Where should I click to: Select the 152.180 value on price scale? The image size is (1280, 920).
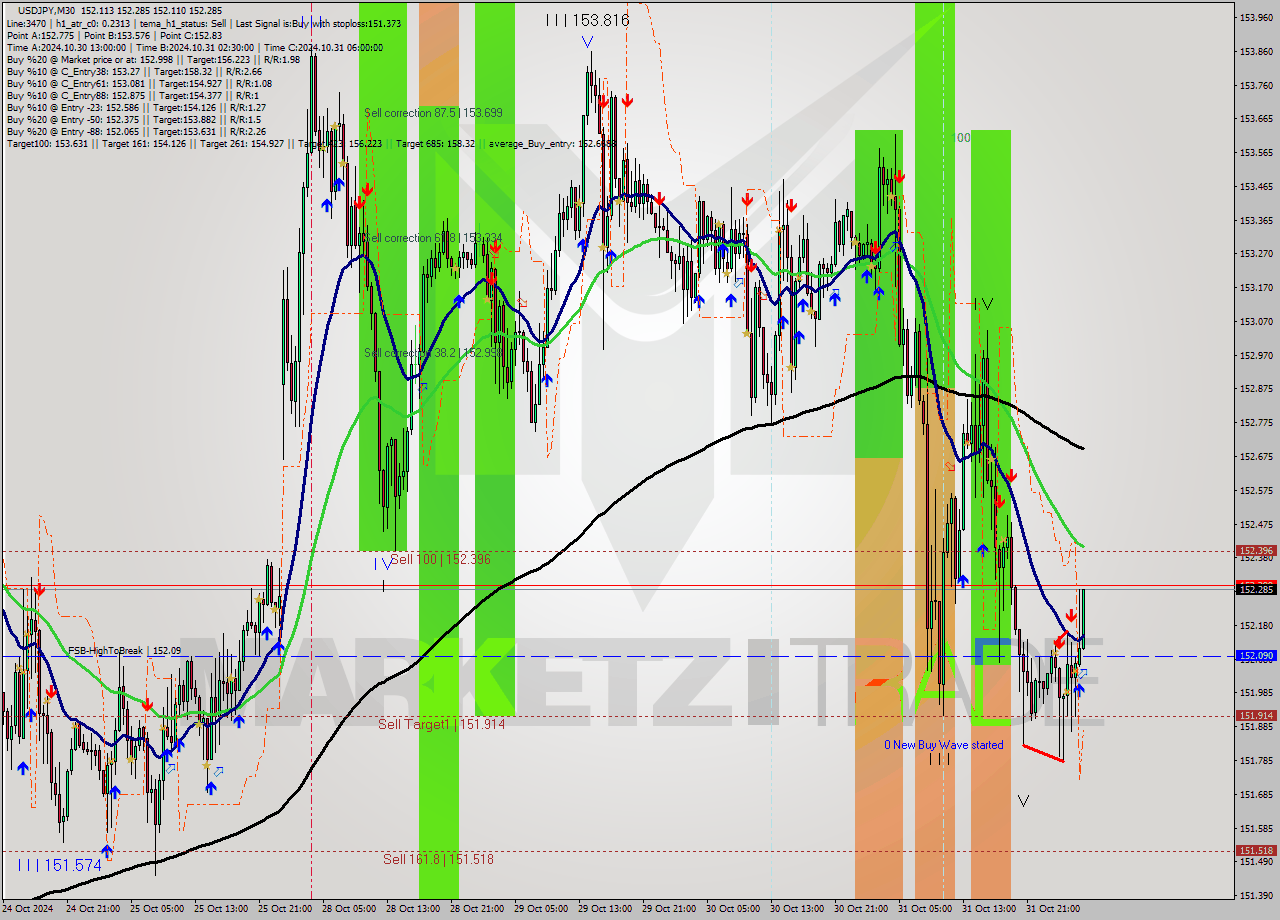(1256, 625)
